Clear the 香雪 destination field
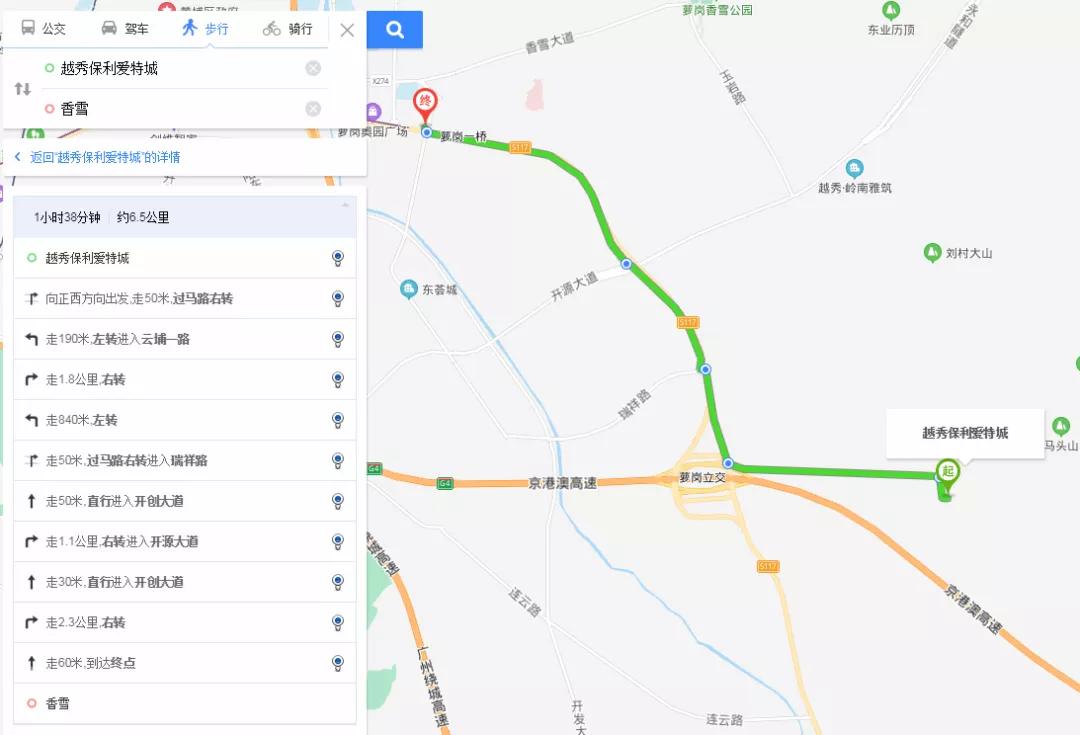Viewport: 1080px width, 735px height. (313, 109)
